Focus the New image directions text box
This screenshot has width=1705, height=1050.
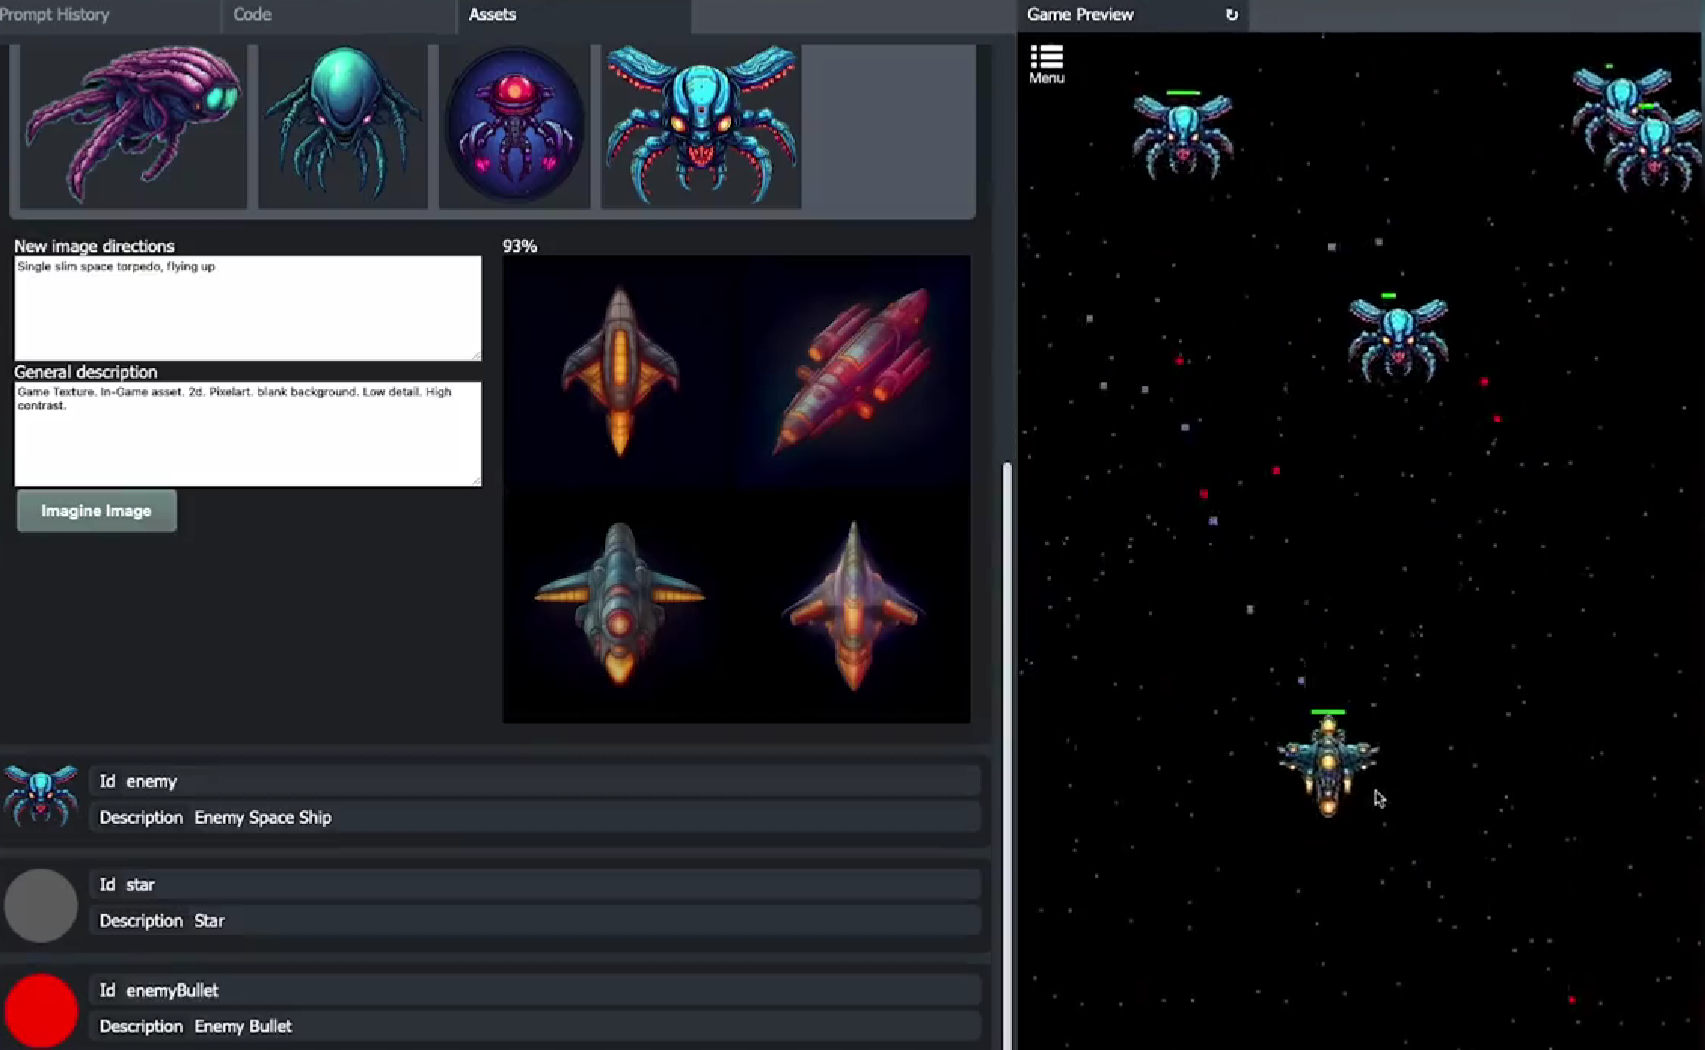pos(247,308)
